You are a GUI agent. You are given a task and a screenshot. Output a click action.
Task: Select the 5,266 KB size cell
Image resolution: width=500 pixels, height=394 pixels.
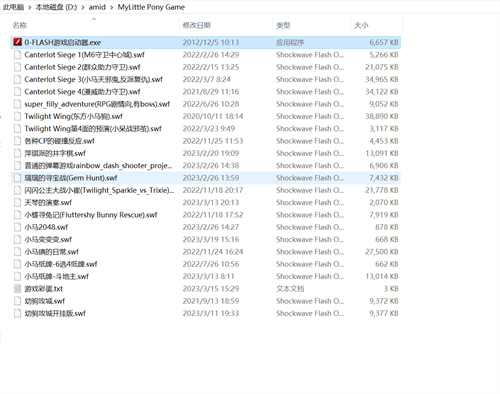coord(384,55)
